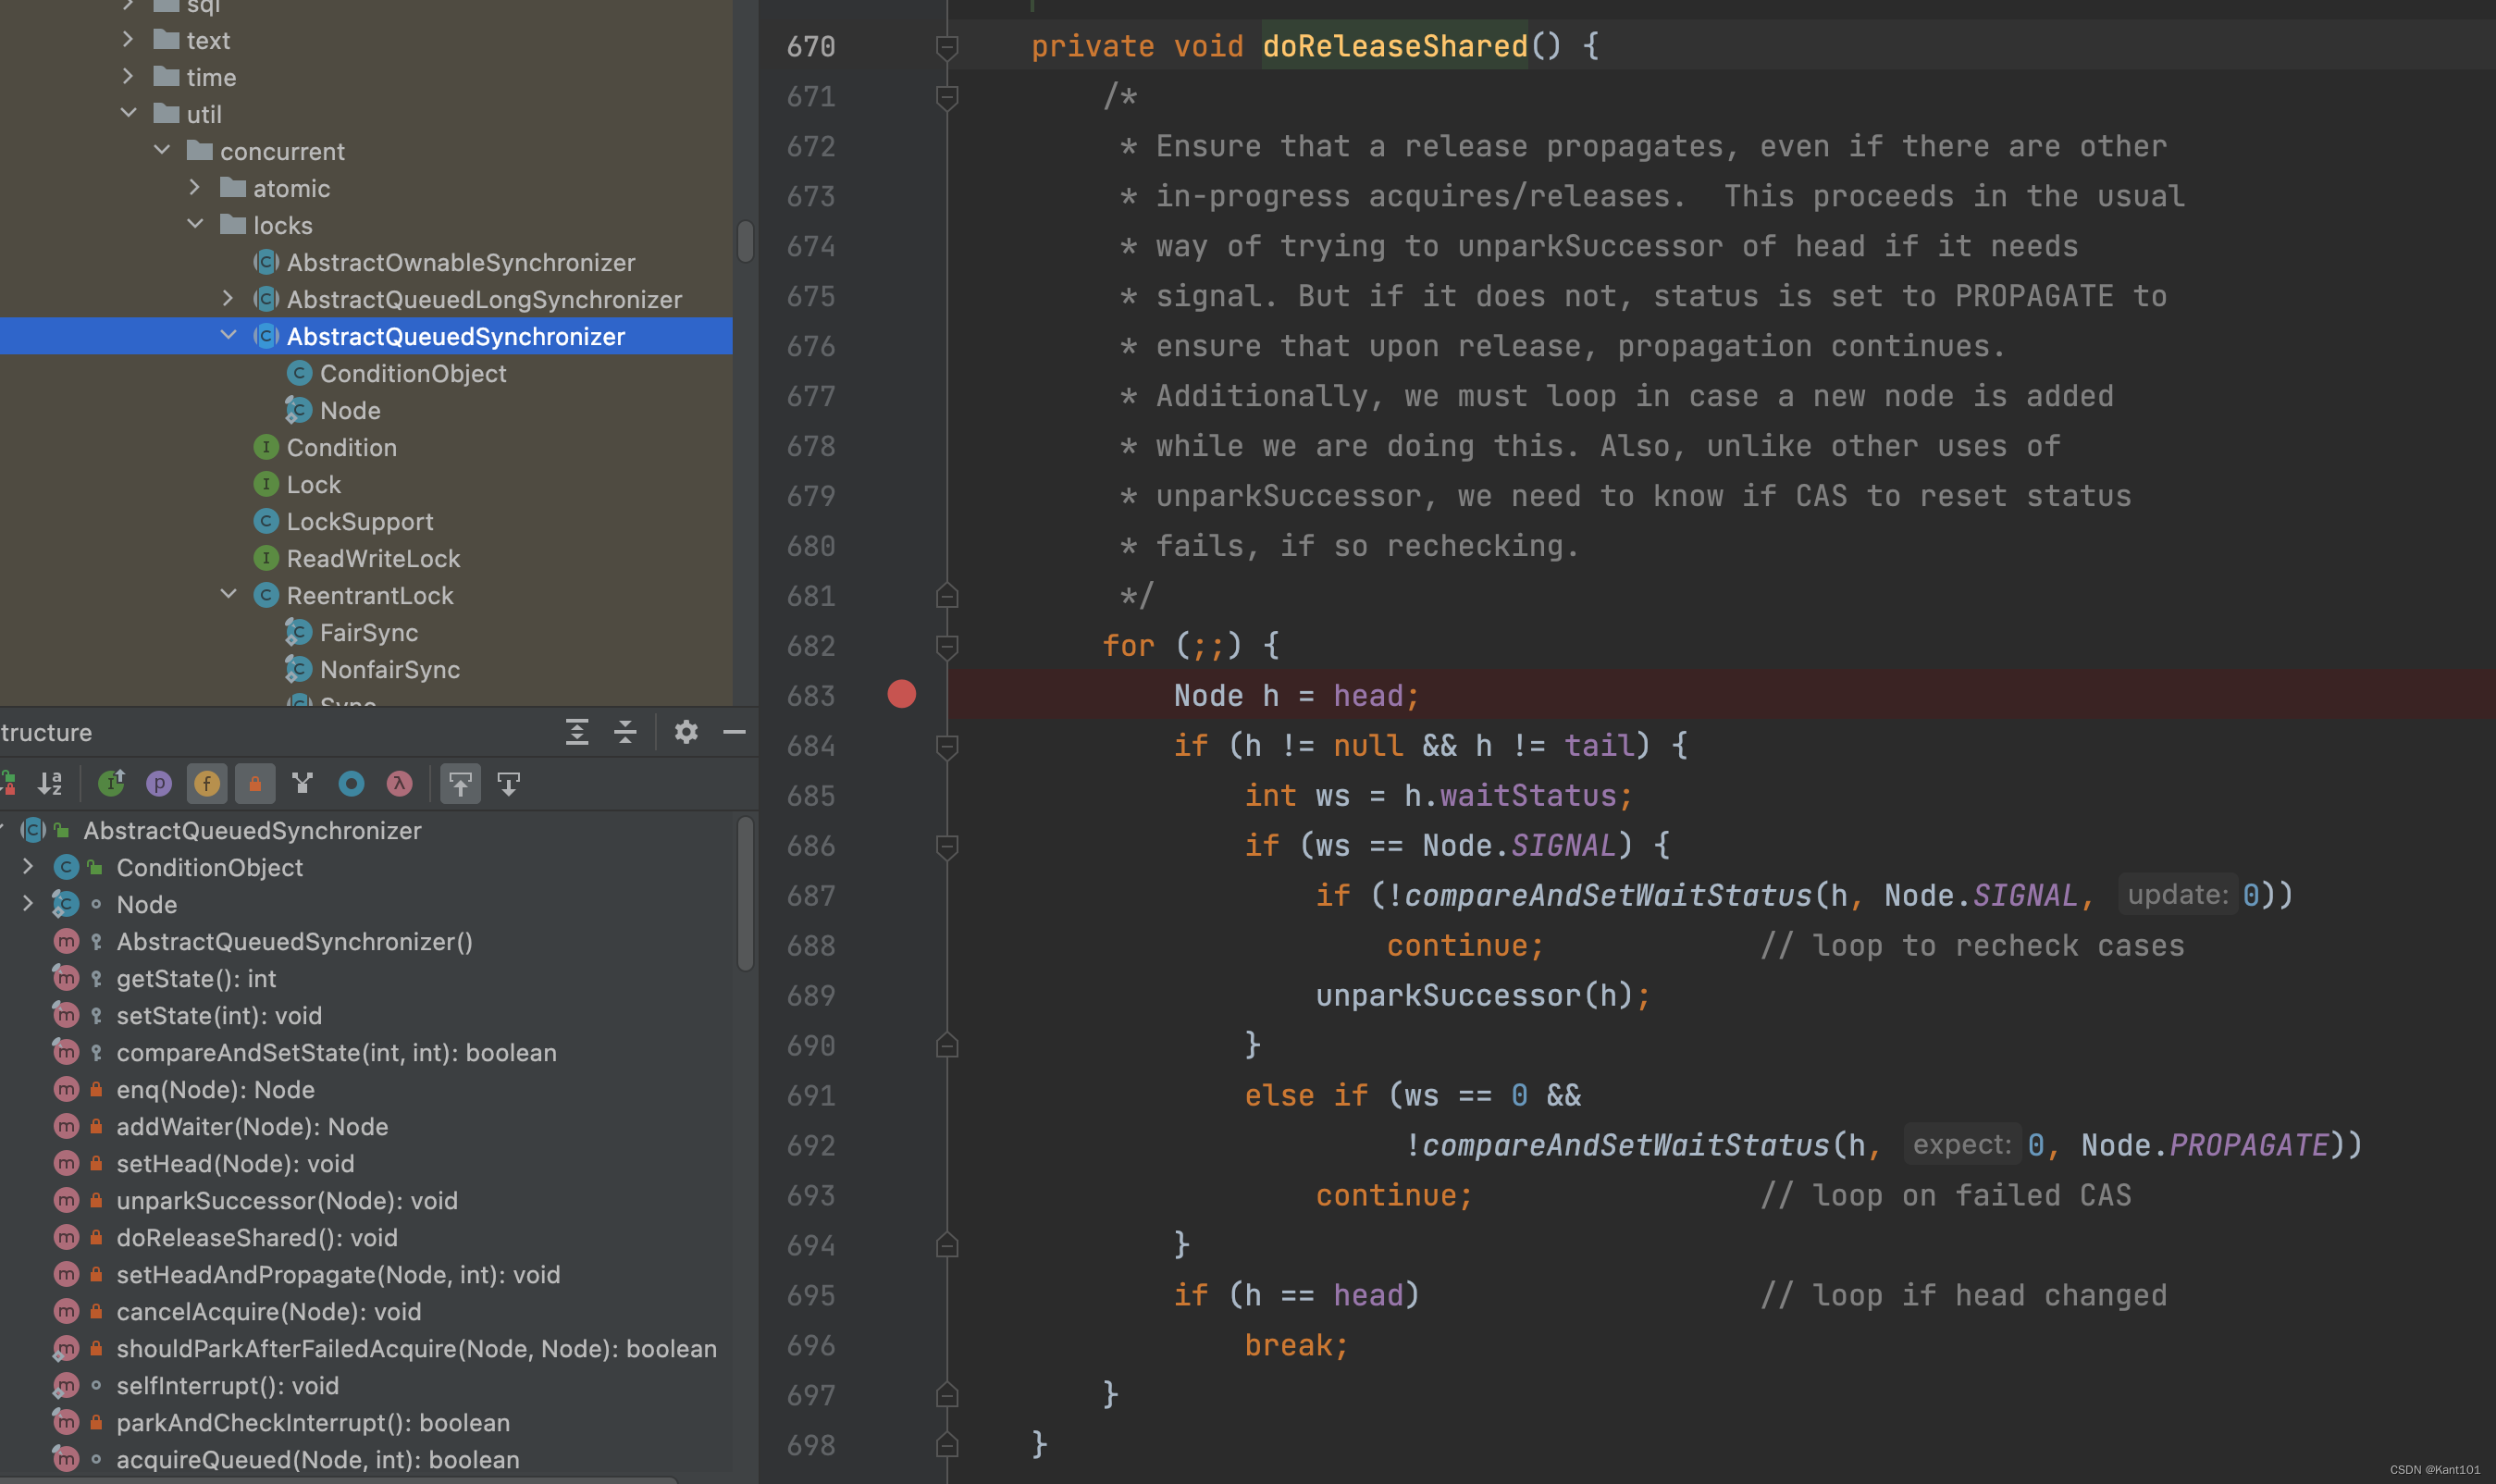Select the LockSupport class
Viewport: 2496px width, 1484px height.
click(359, 521)
